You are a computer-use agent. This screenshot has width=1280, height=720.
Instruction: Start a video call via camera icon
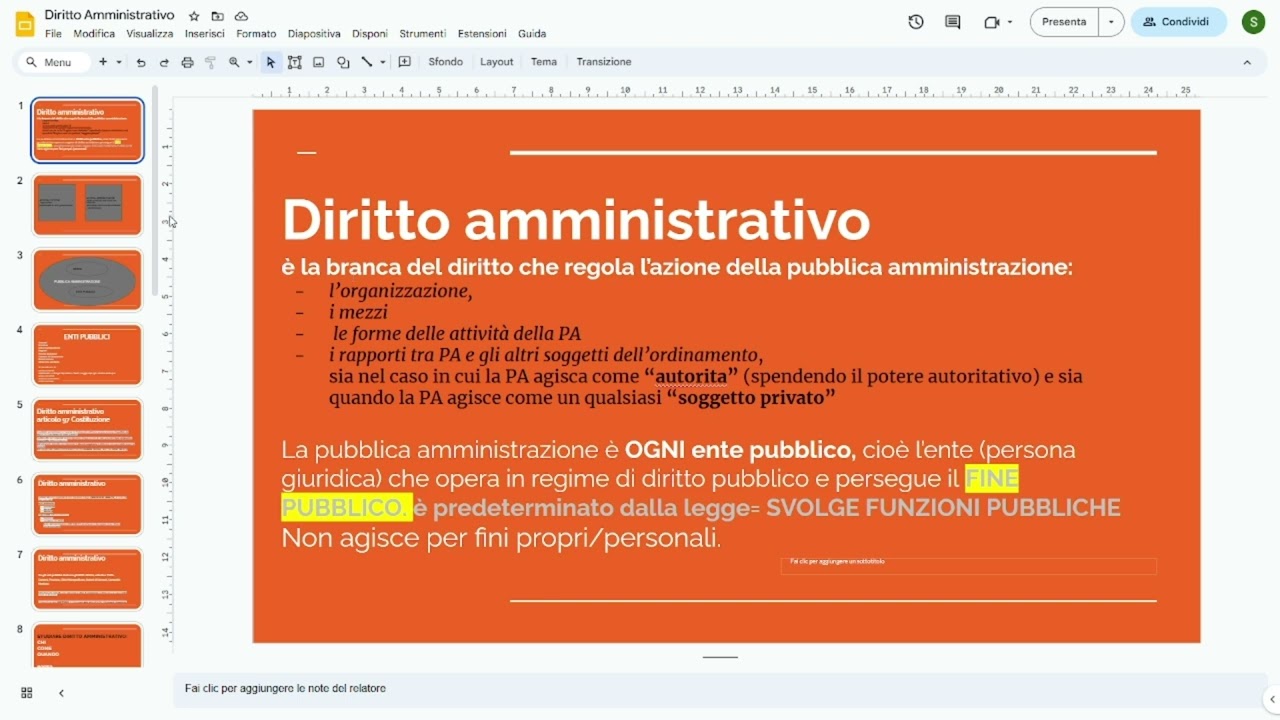coord(992,22)
